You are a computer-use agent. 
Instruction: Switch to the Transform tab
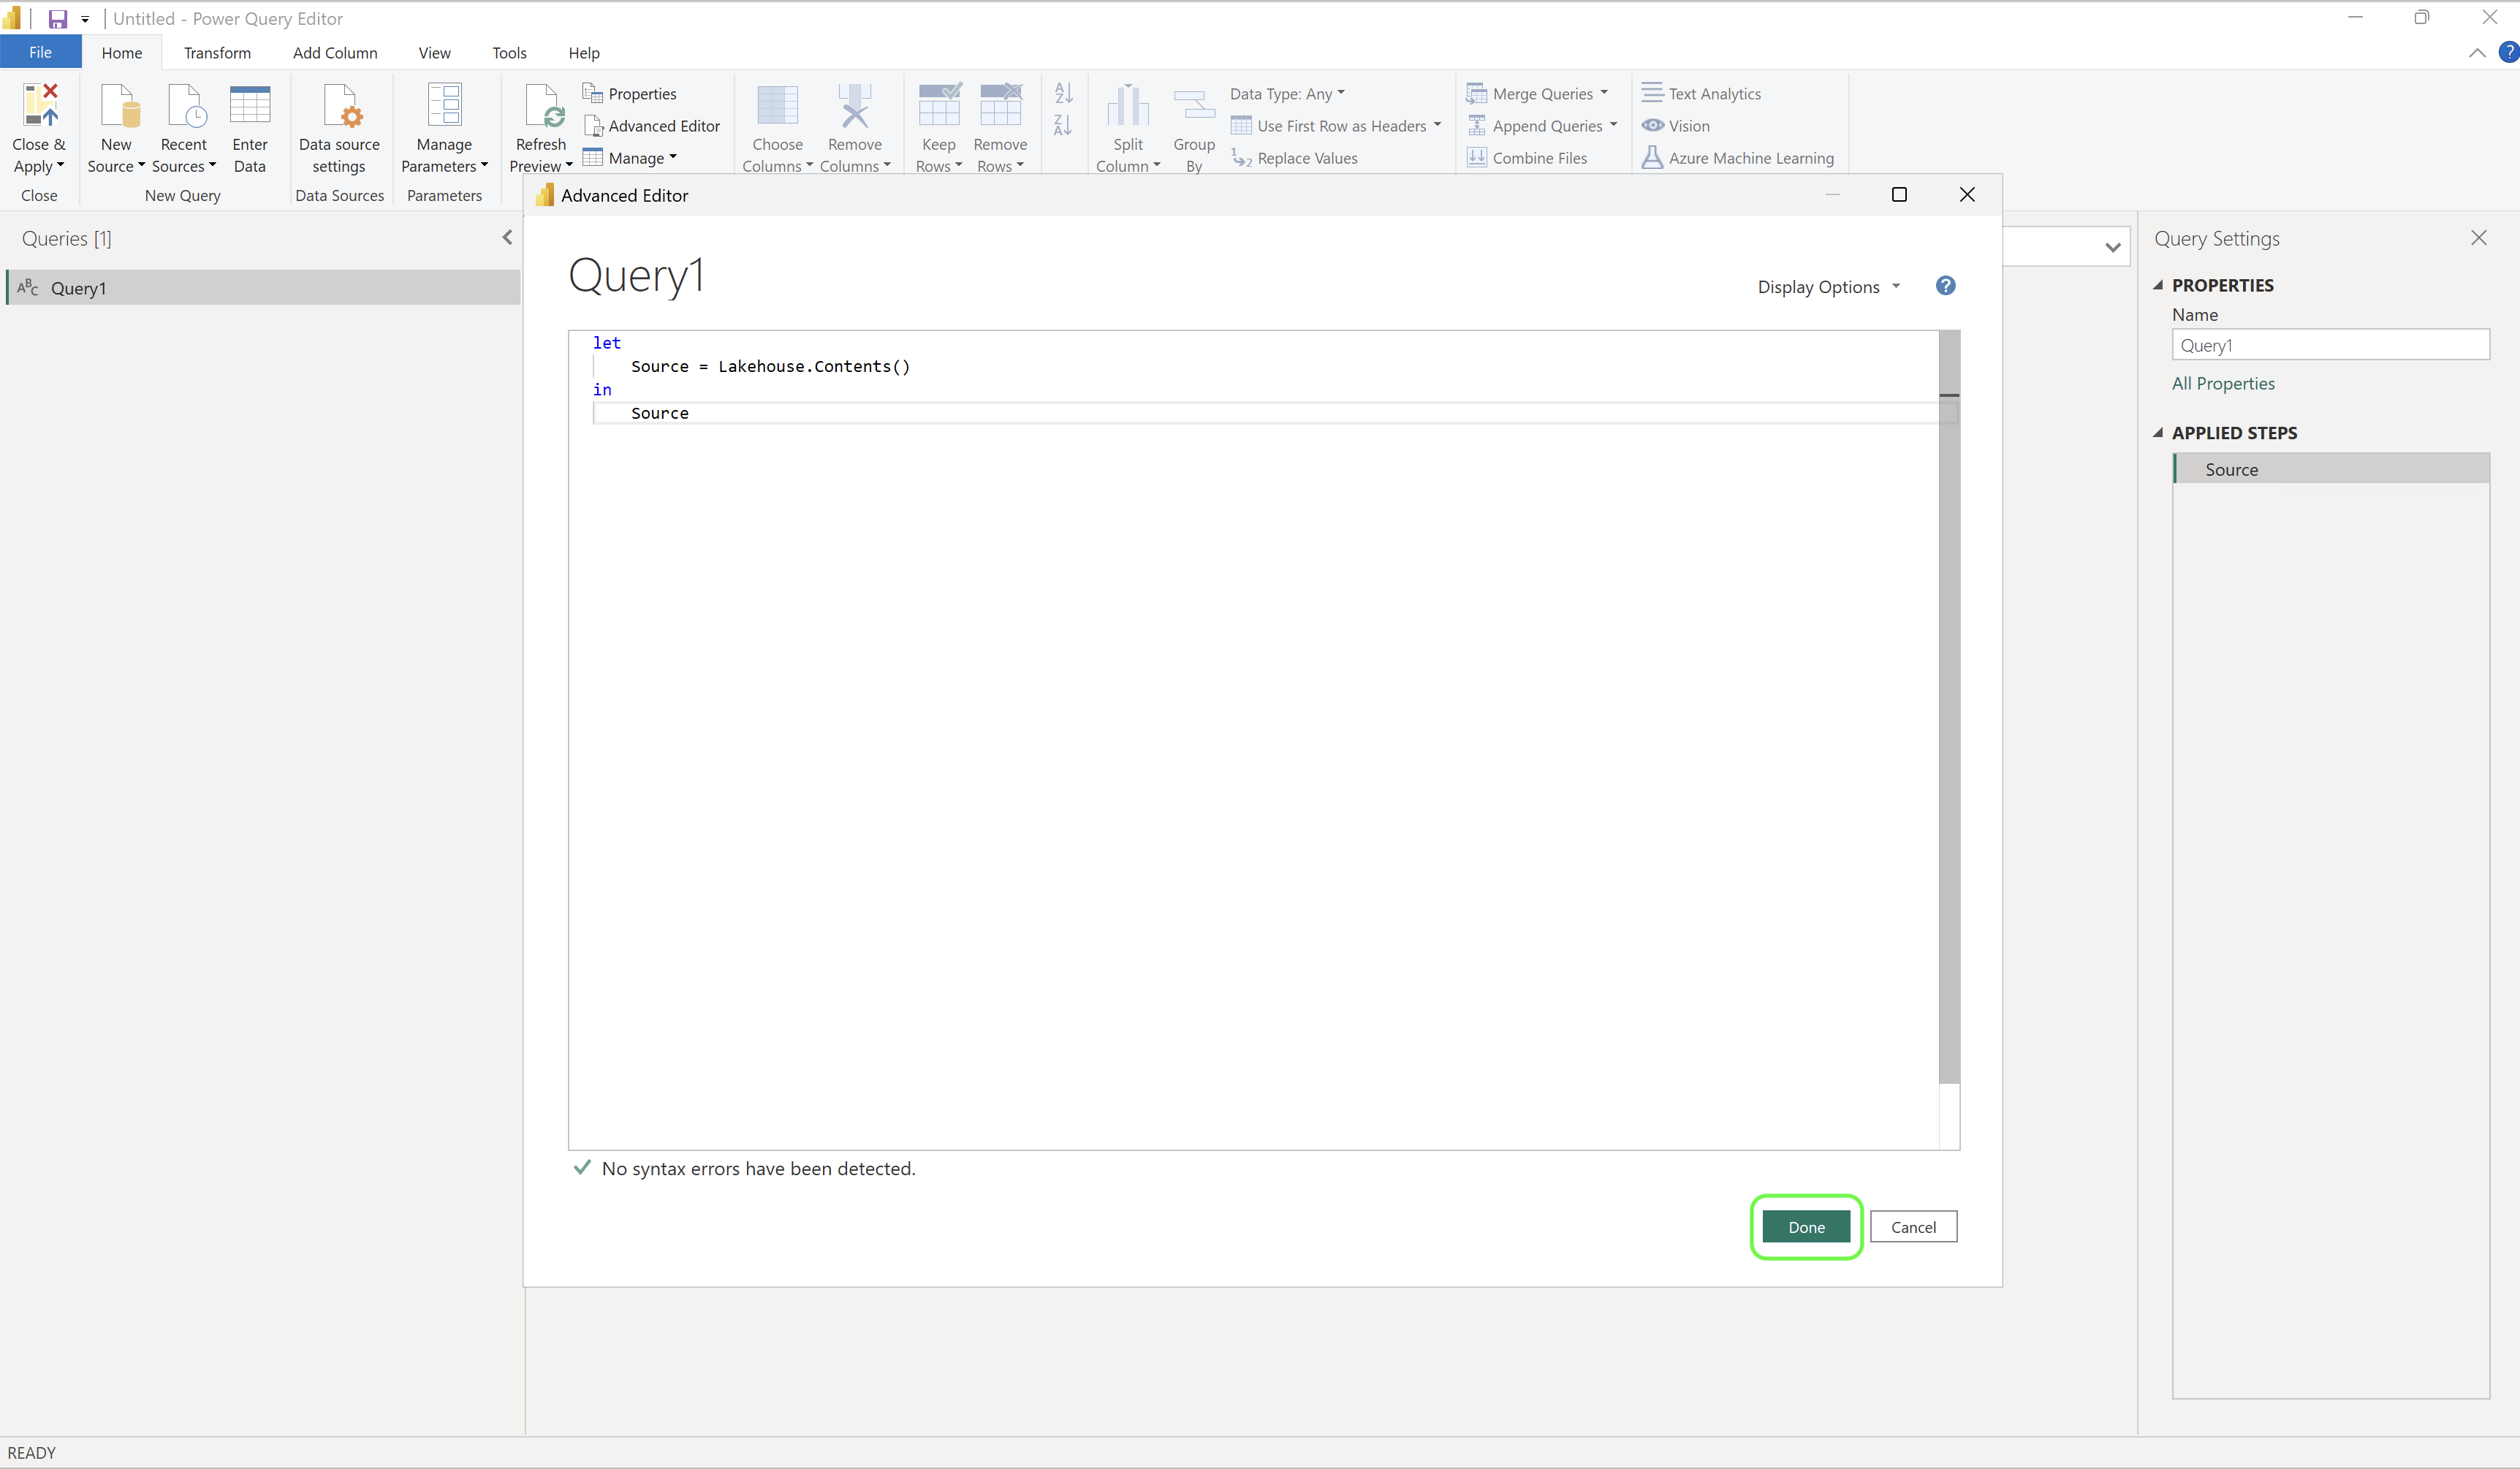pos(217,52)
